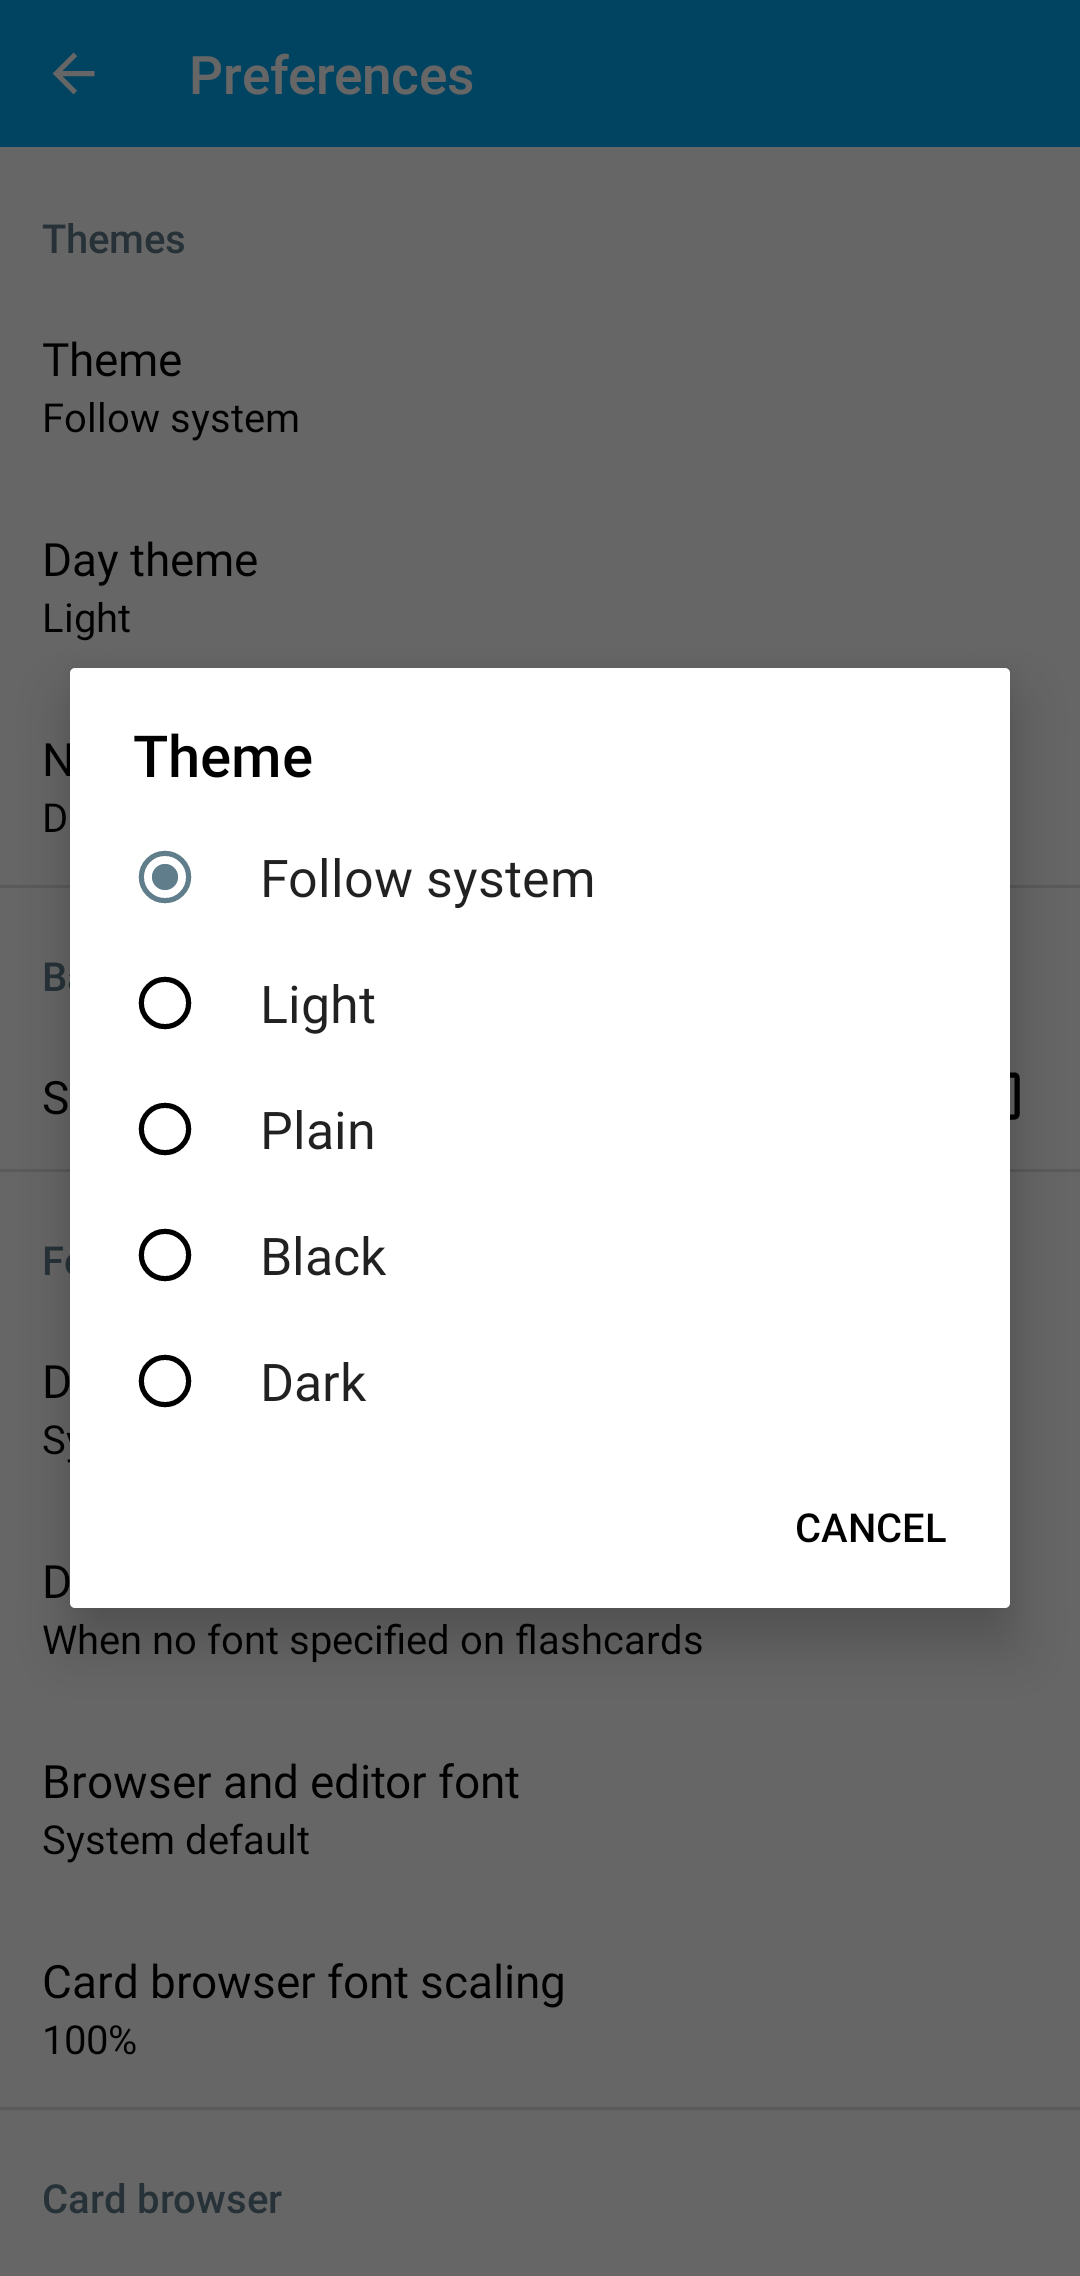Tap the 100% font scaling value
The height and width of the screenshot is (2276, 1080).
[90, 2040]
